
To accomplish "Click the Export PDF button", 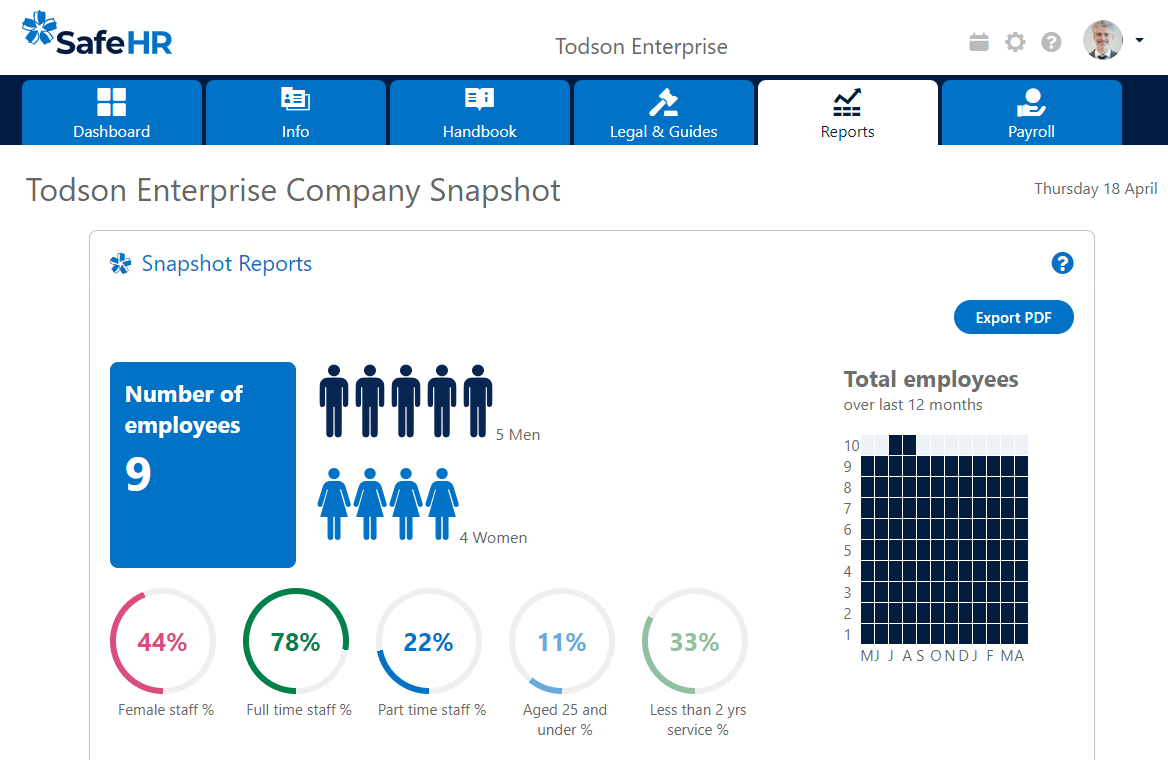I will [1013, 317].
